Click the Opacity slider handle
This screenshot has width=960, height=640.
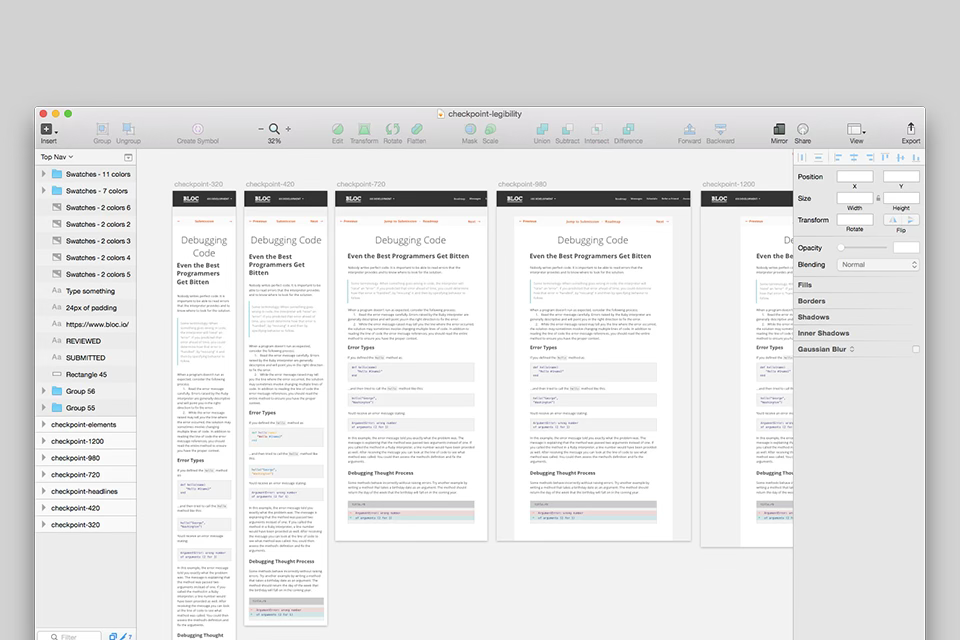[841, 247]
